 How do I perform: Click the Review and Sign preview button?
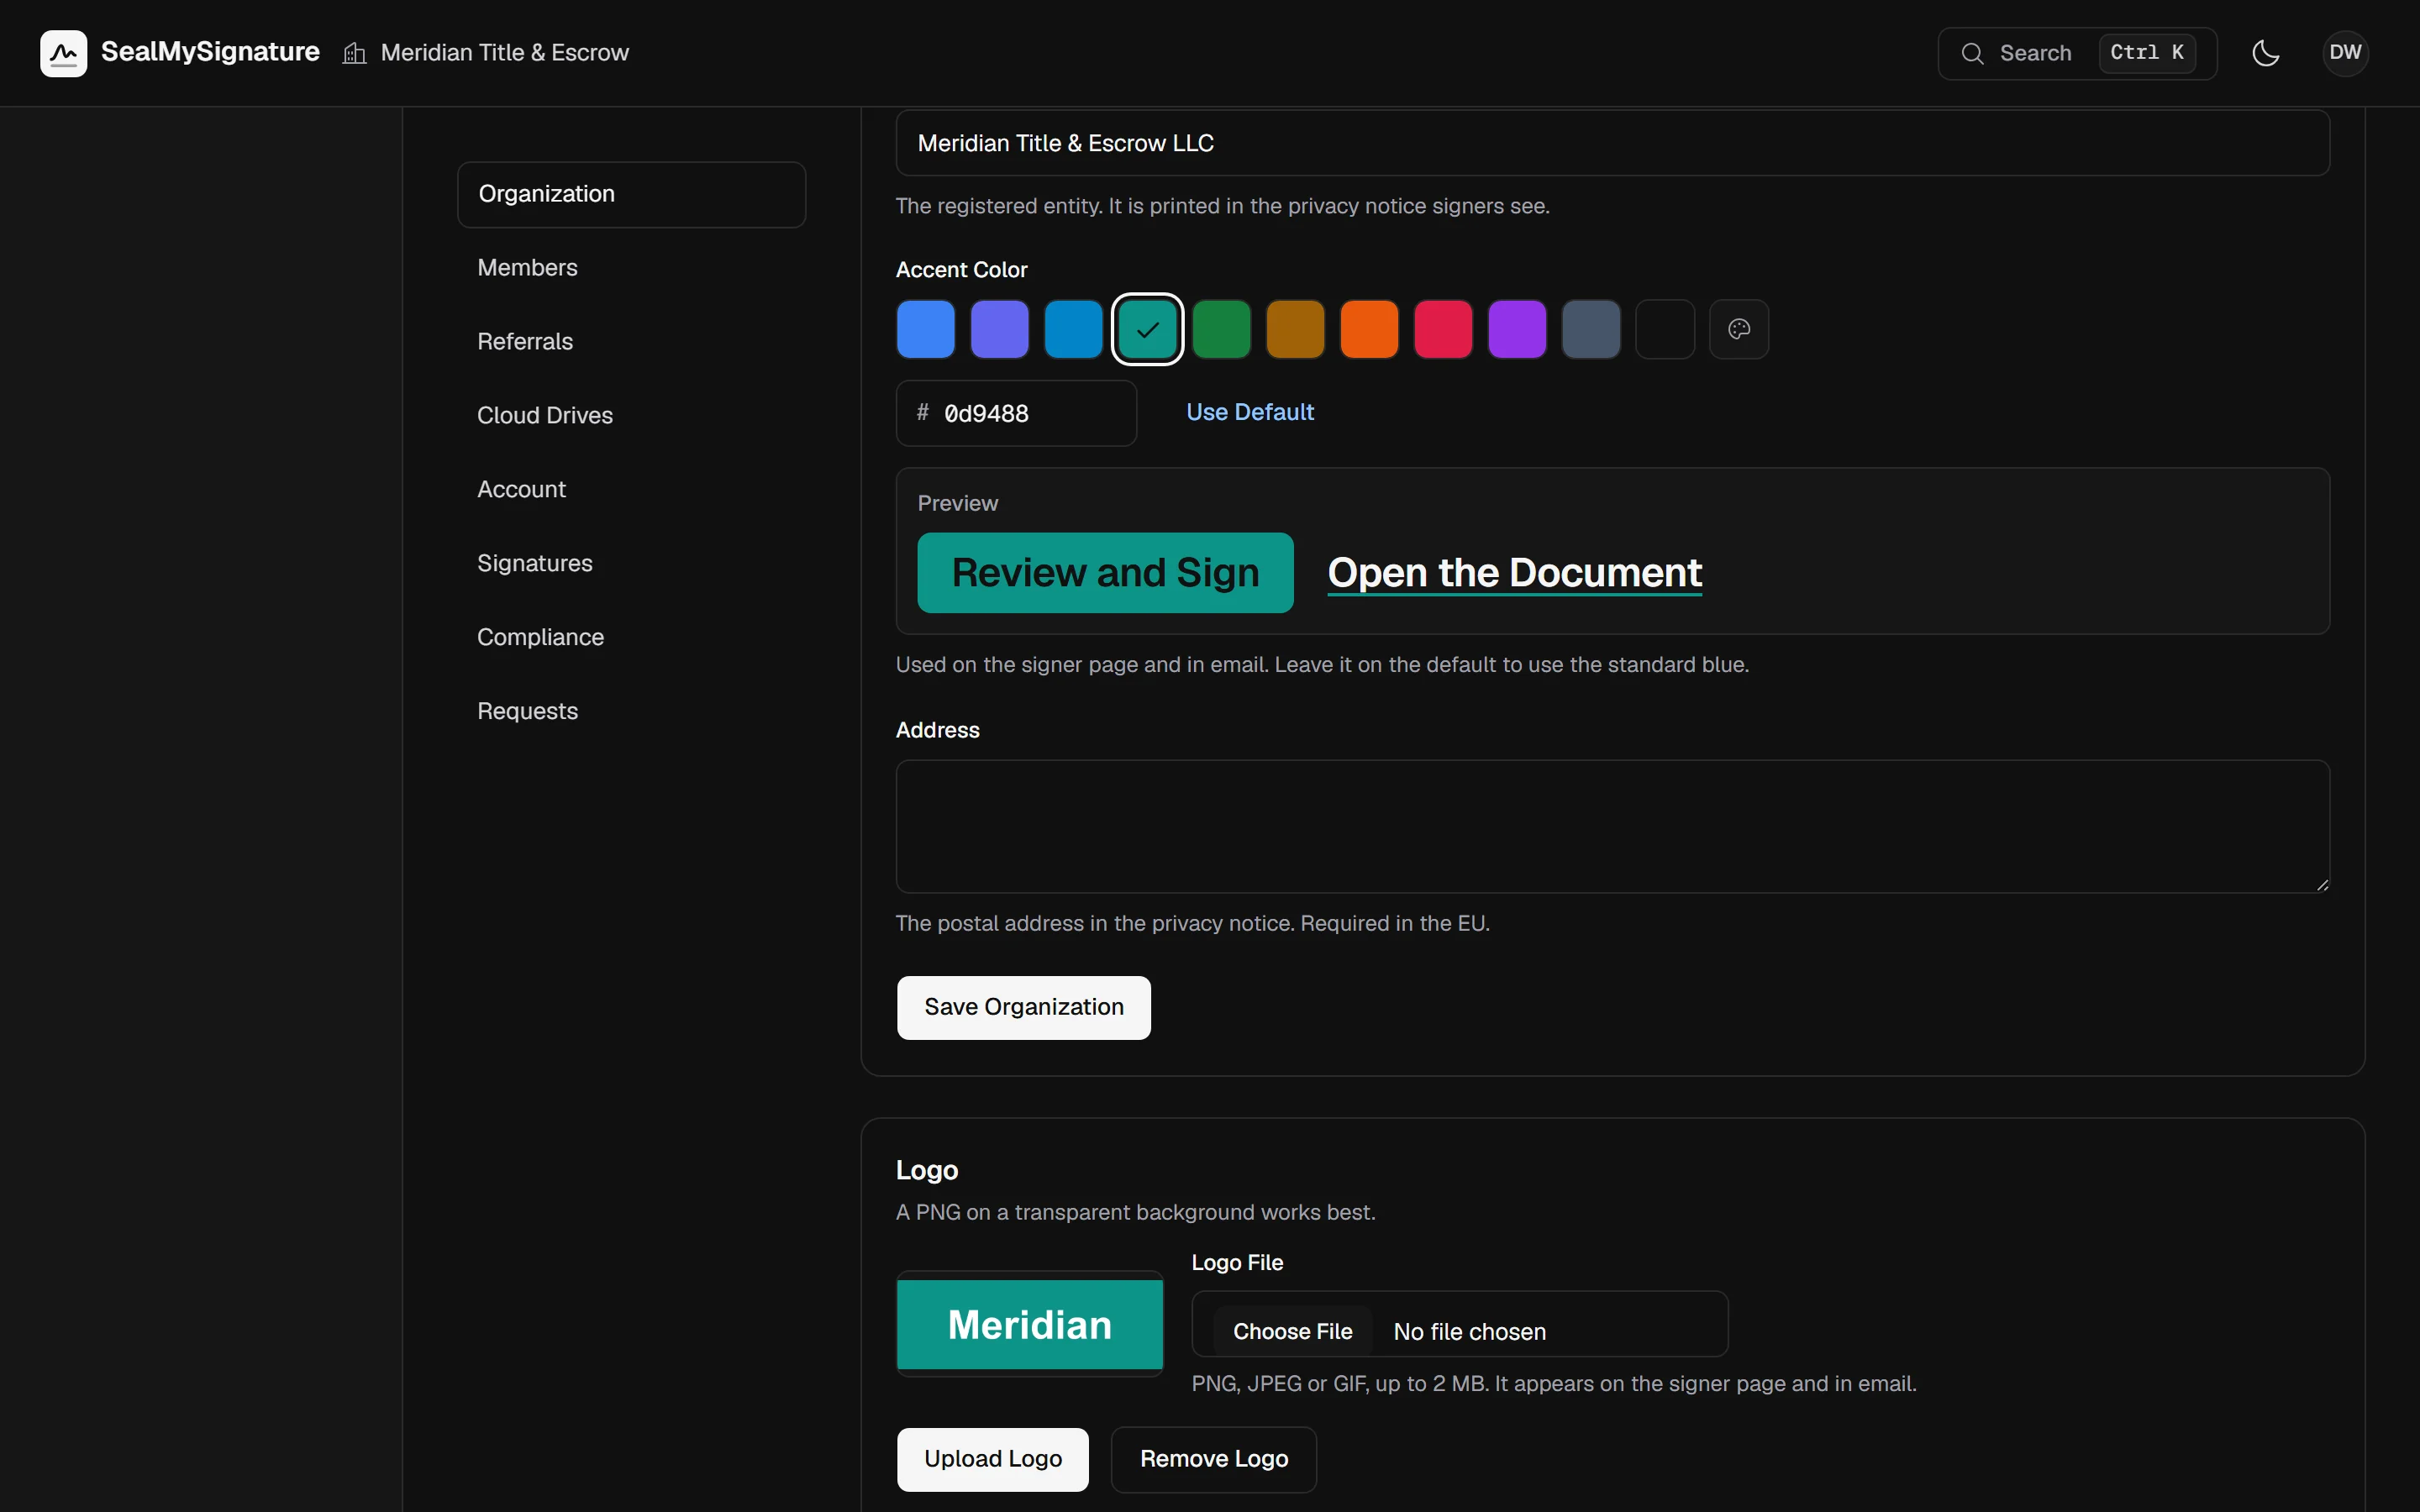(x=1106, y=573)
